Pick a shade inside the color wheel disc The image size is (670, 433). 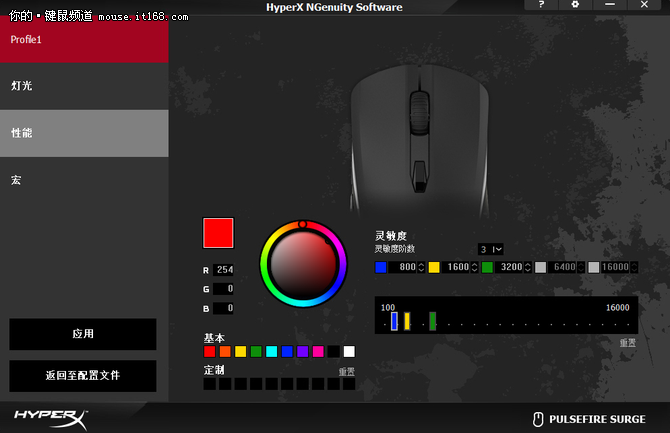point(303,264)
